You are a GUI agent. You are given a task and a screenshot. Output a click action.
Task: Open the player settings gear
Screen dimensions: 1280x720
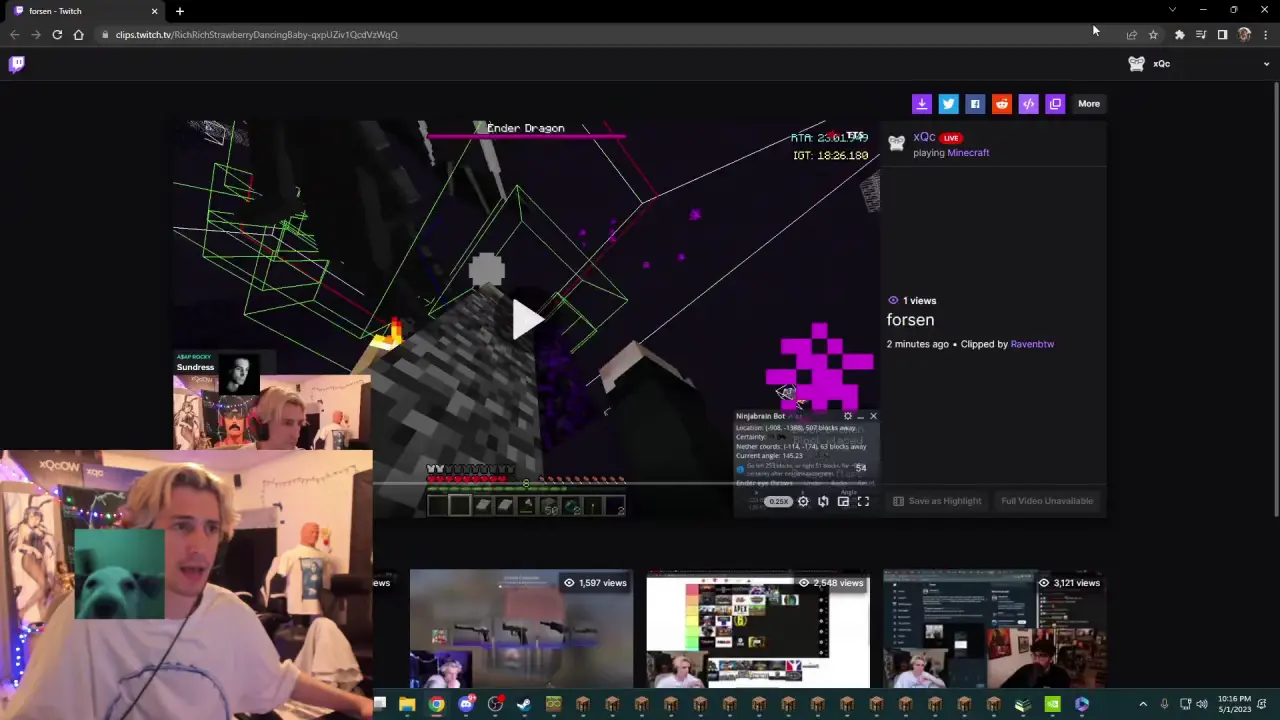click(803, 501)
